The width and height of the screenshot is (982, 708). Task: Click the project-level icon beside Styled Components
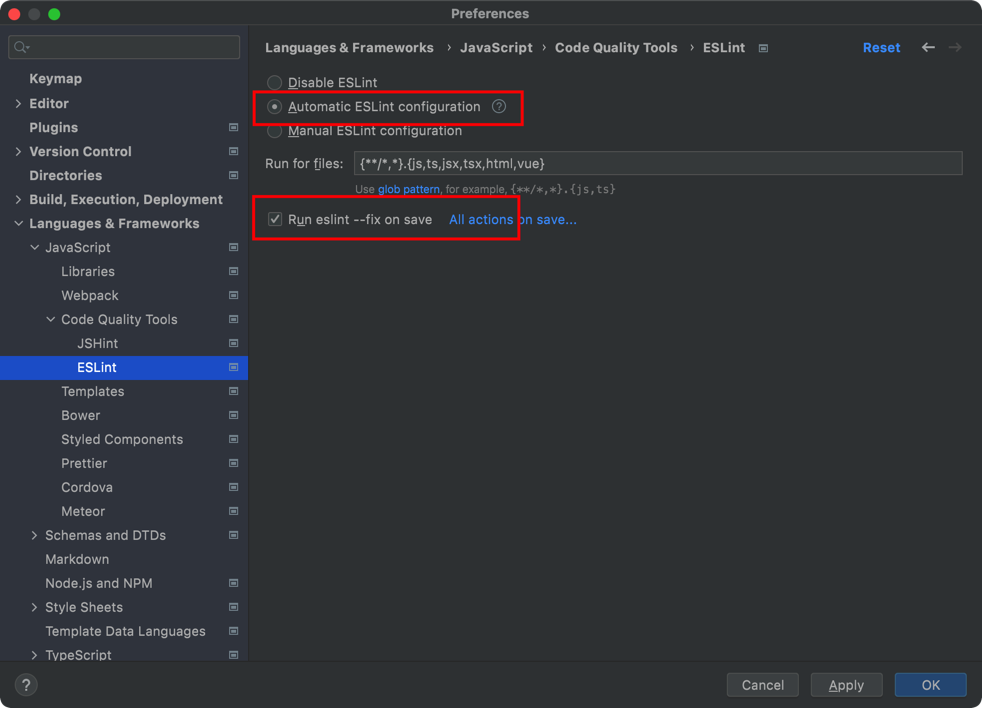point(234,439)
